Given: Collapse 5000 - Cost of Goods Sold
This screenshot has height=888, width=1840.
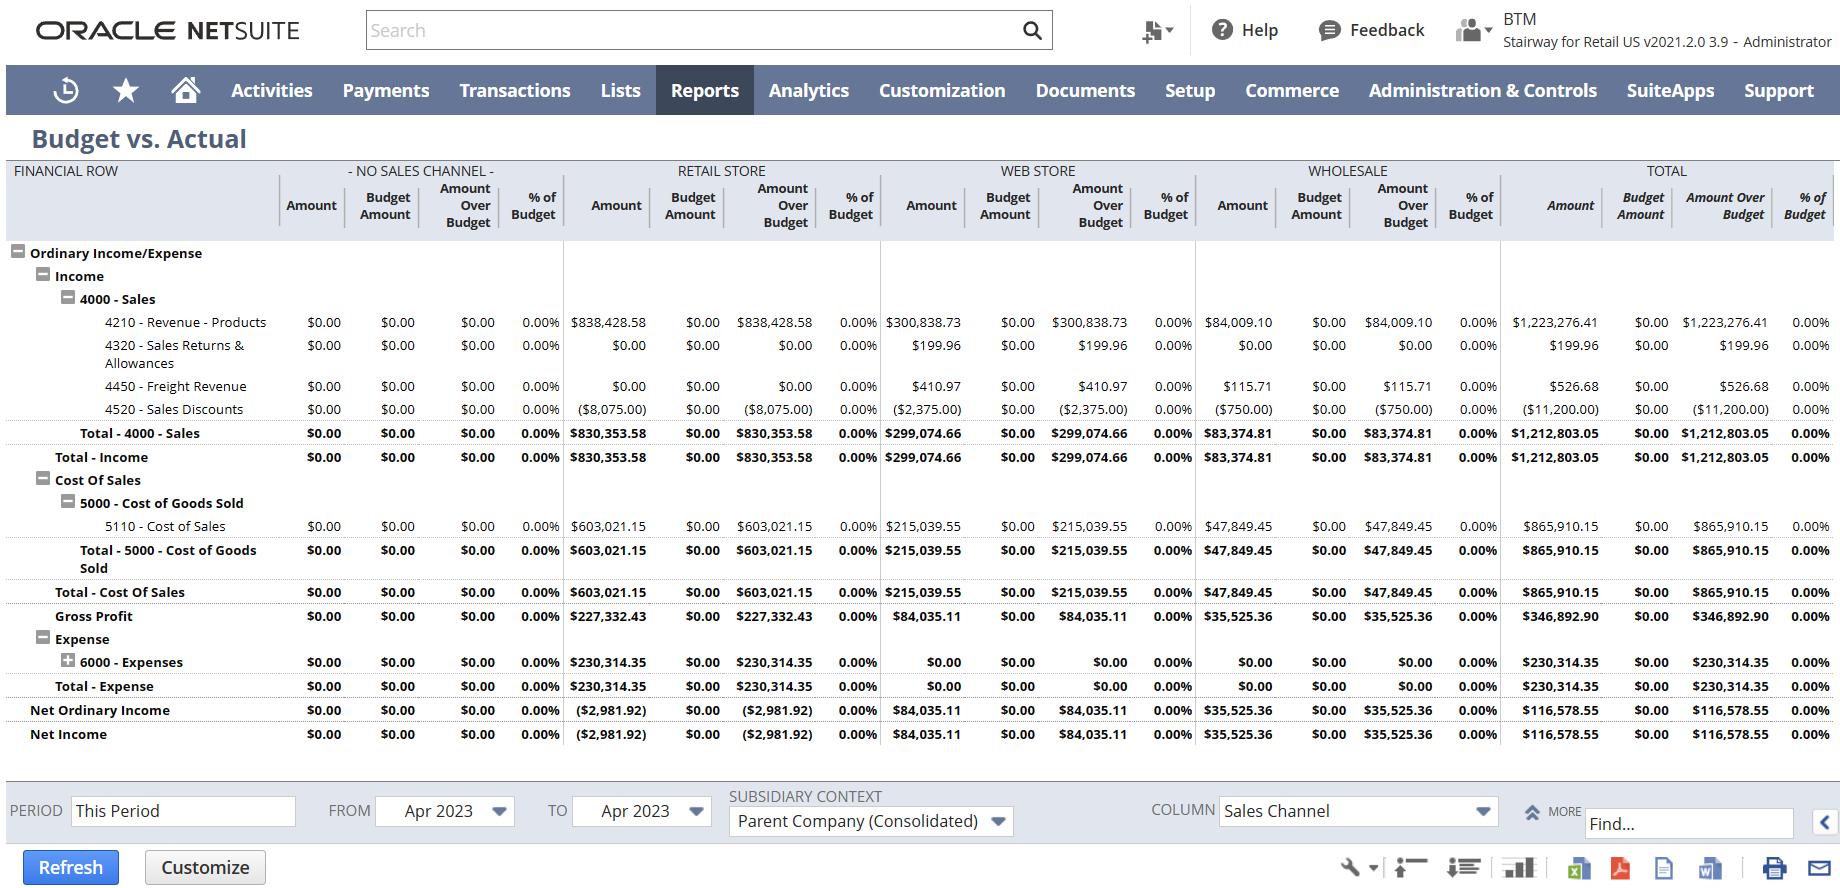Looking at the screenshot, I should pyautogui.click(x=68, y=502).
